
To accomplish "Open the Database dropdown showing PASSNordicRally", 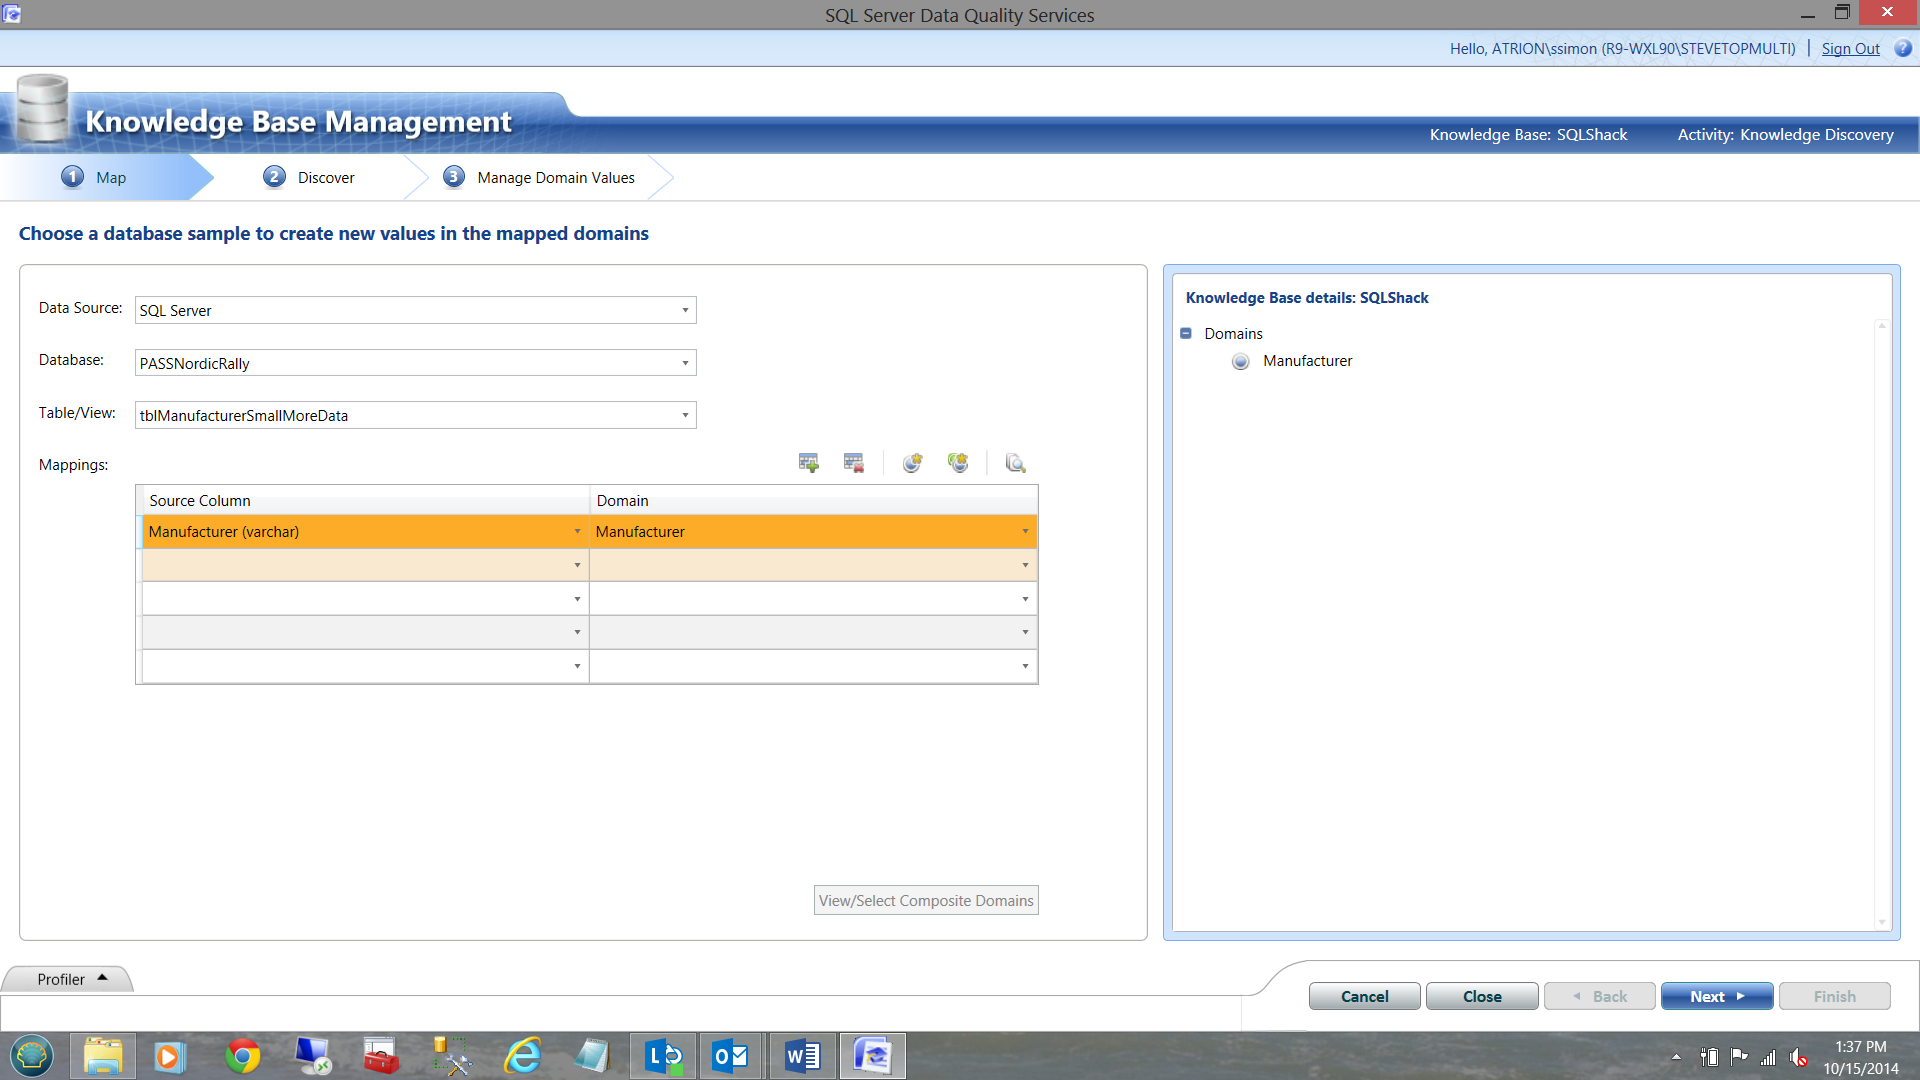I will (x=685, y=363).
